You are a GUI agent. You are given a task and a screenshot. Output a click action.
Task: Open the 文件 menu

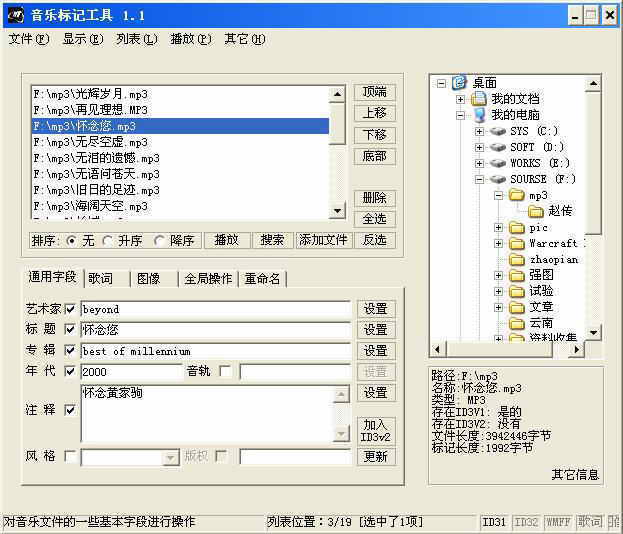click(28, 39)
